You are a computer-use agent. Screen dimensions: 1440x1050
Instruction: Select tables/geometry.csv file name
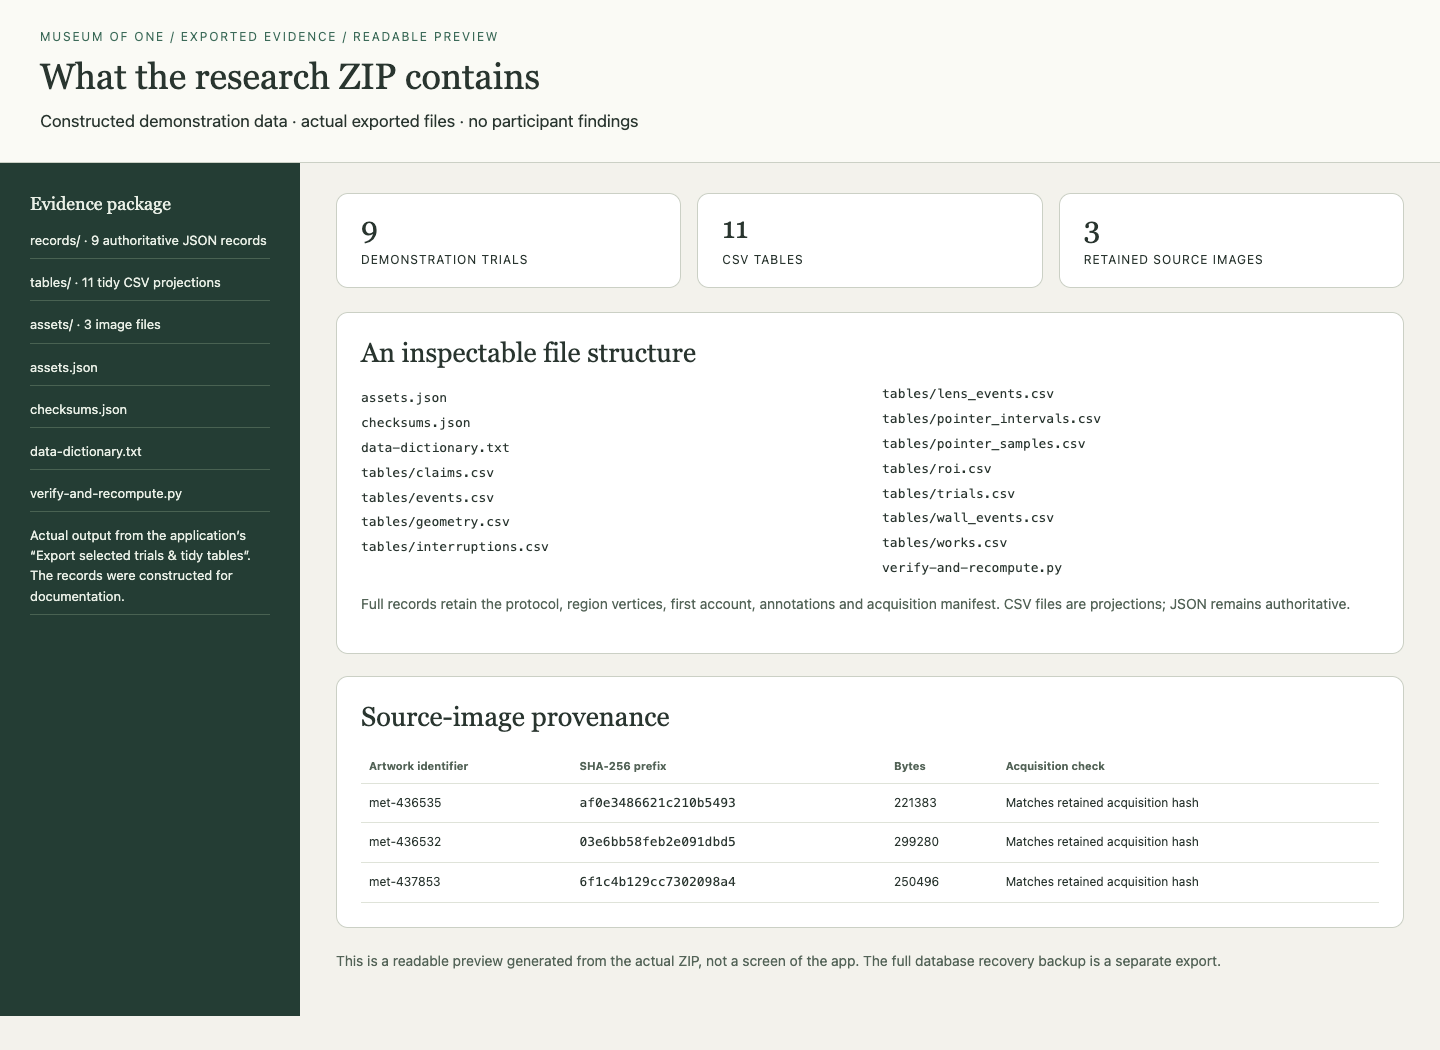[x=436, y=522]
